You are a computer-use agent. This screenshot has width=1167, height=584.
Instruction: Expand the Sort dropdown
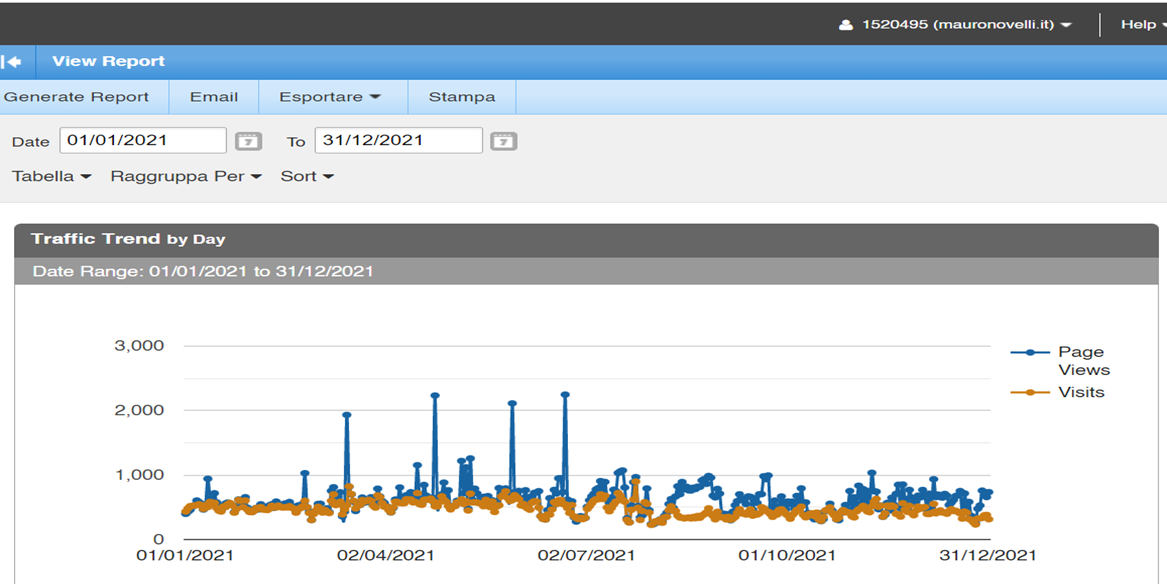307,176
